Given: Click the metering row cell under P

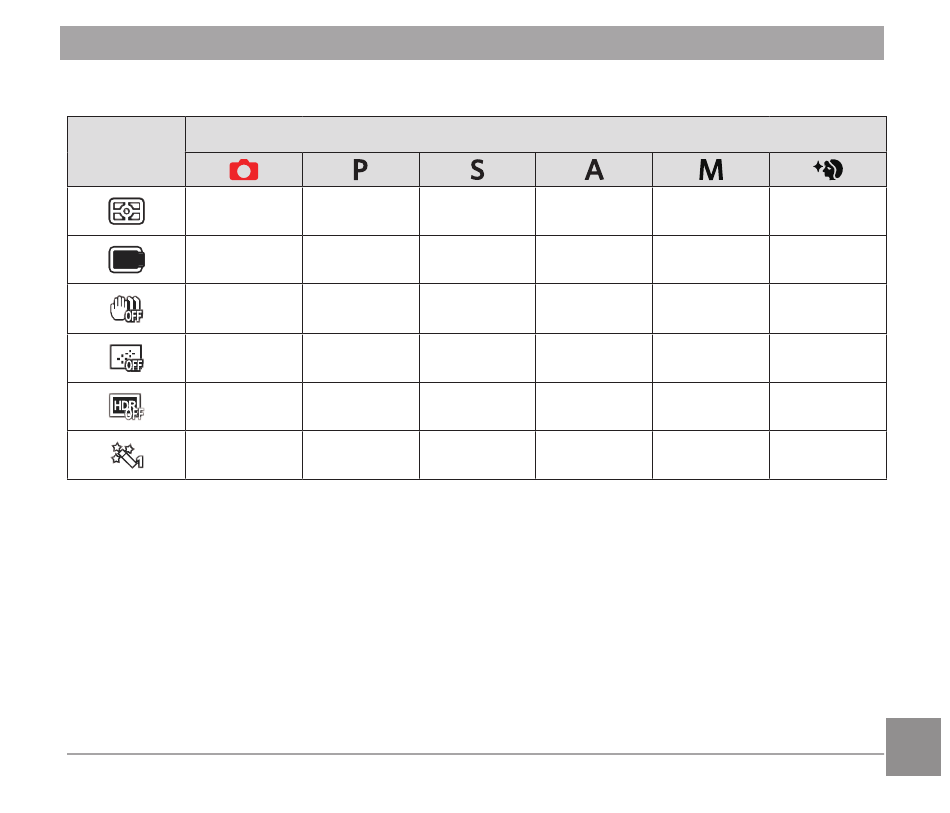Looking at the screenshot, I should pyautogui.click(x=360, y=211).
